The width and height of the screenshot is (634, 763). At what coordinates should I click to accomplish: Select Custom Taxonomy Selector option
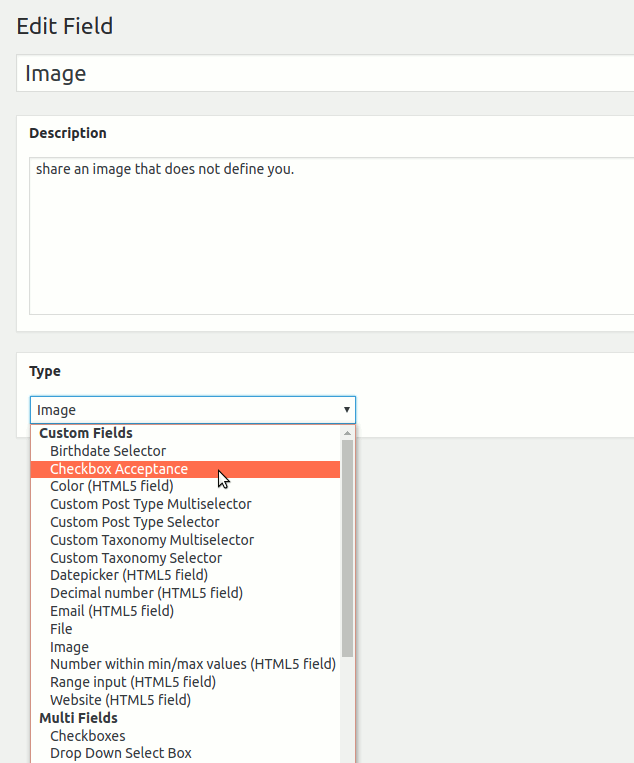(136, 558)
